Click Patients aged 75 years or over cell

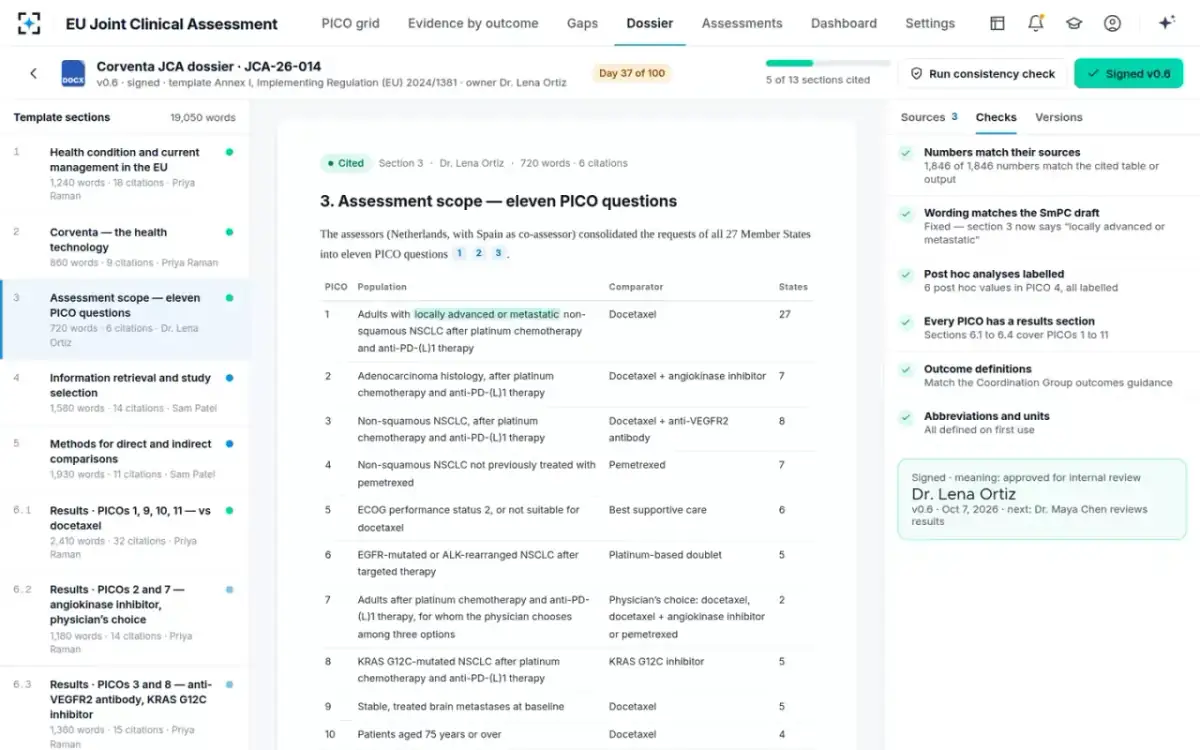(430, 734)
